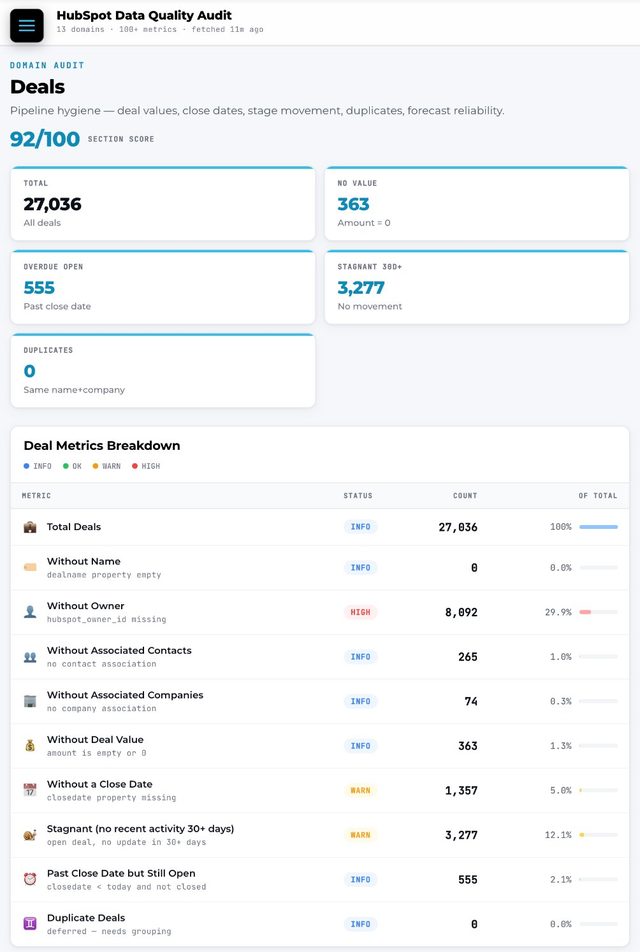Click the STATUS column header

point(358,496)
